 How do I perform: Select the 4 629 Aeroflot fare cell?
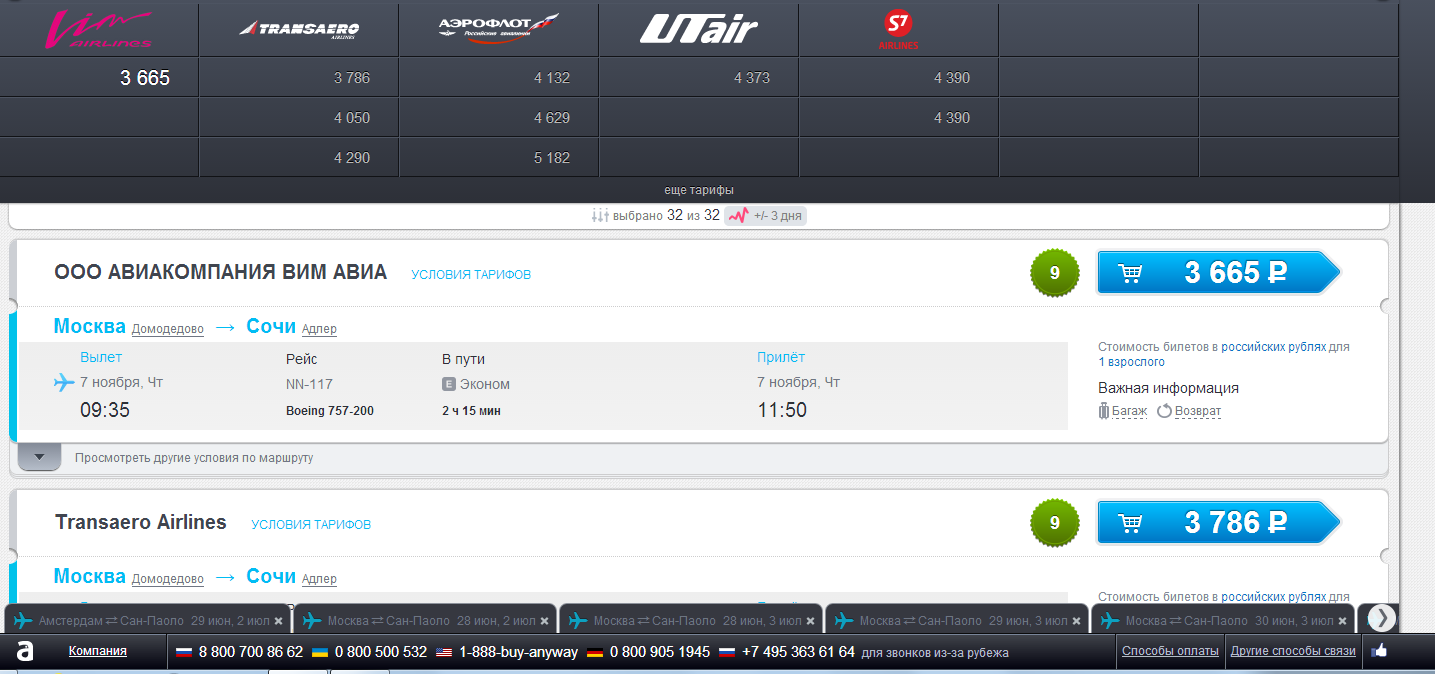click(499, 117)
